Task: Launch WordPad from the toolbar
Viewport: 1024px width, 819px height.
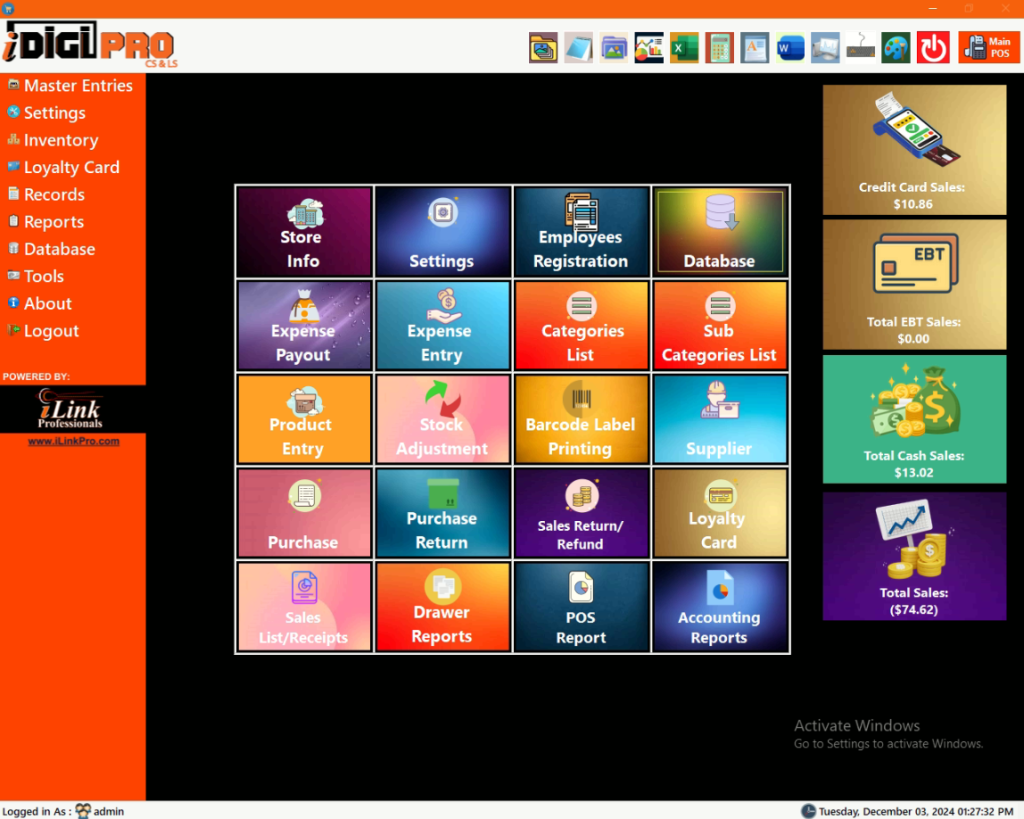Action: click(755, 48)
